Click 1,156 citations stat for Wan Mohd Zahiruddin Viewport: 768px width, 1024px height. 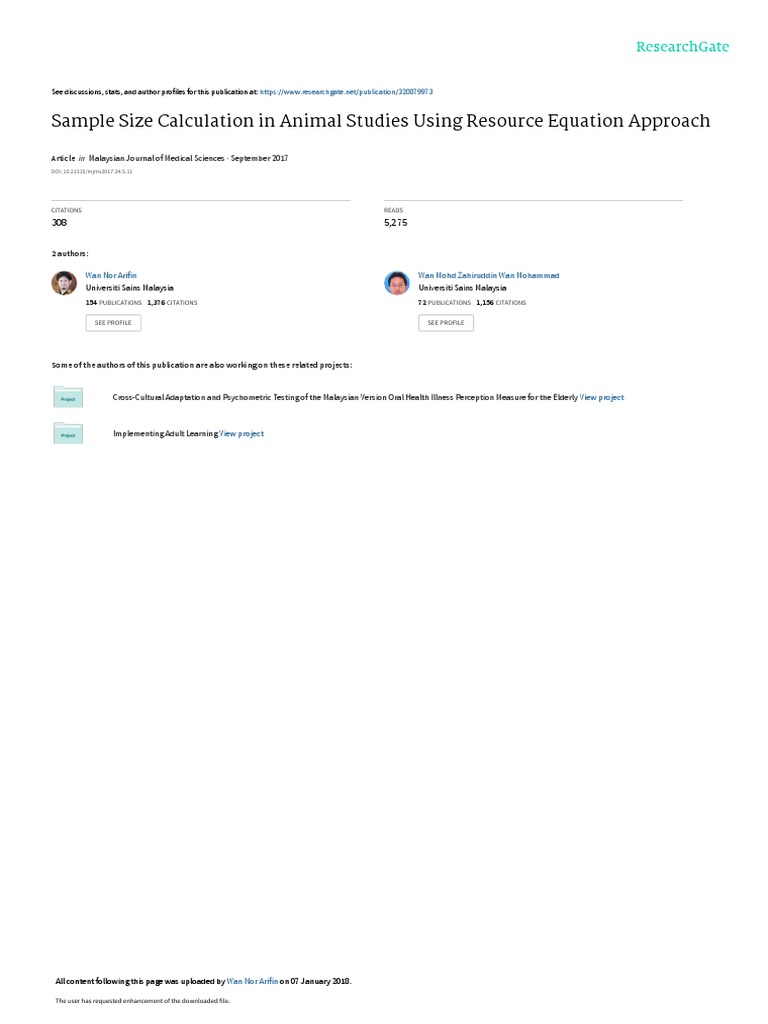click(501, 303)
